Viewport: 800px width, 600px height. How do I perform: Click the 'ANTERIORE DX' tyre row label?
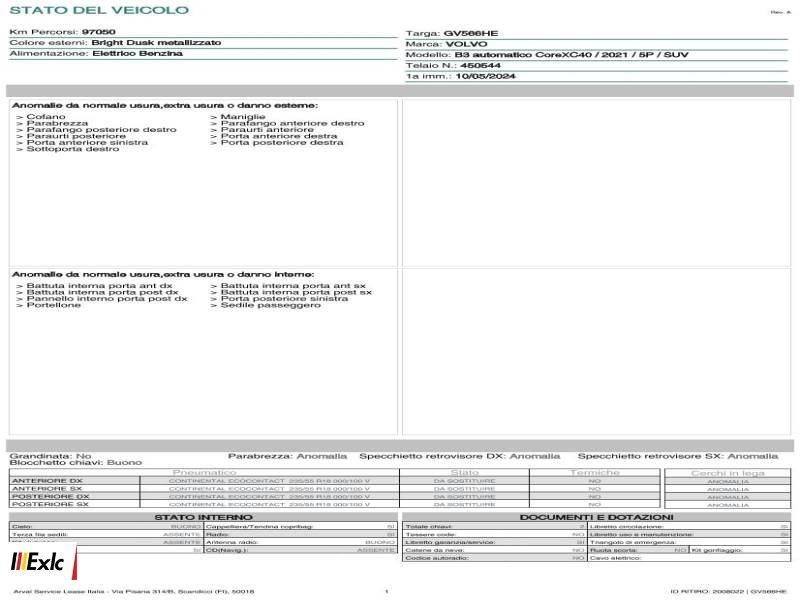click(x=47, y=481)
